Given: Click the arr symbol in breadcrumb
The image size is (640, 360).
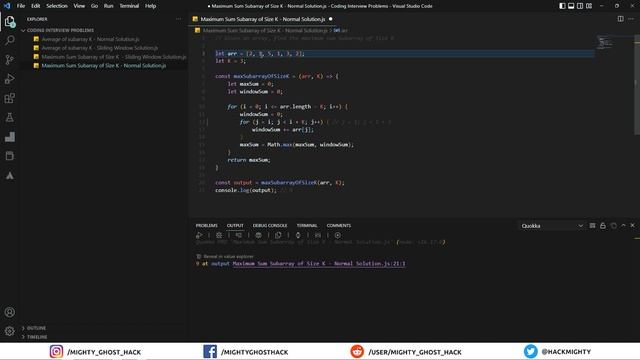Looking at the screenshot, I should pyautogui.click(x=340, y=30).
